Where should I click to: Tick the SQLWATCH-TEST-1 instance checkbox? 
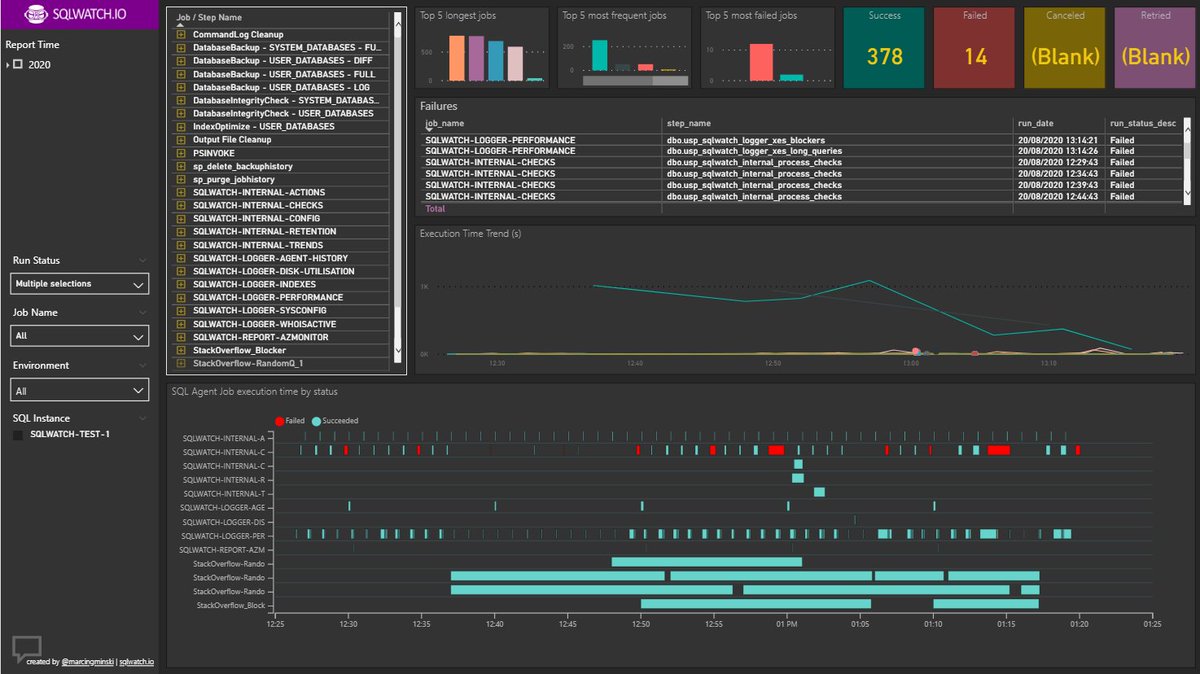(x=18, y=435)
